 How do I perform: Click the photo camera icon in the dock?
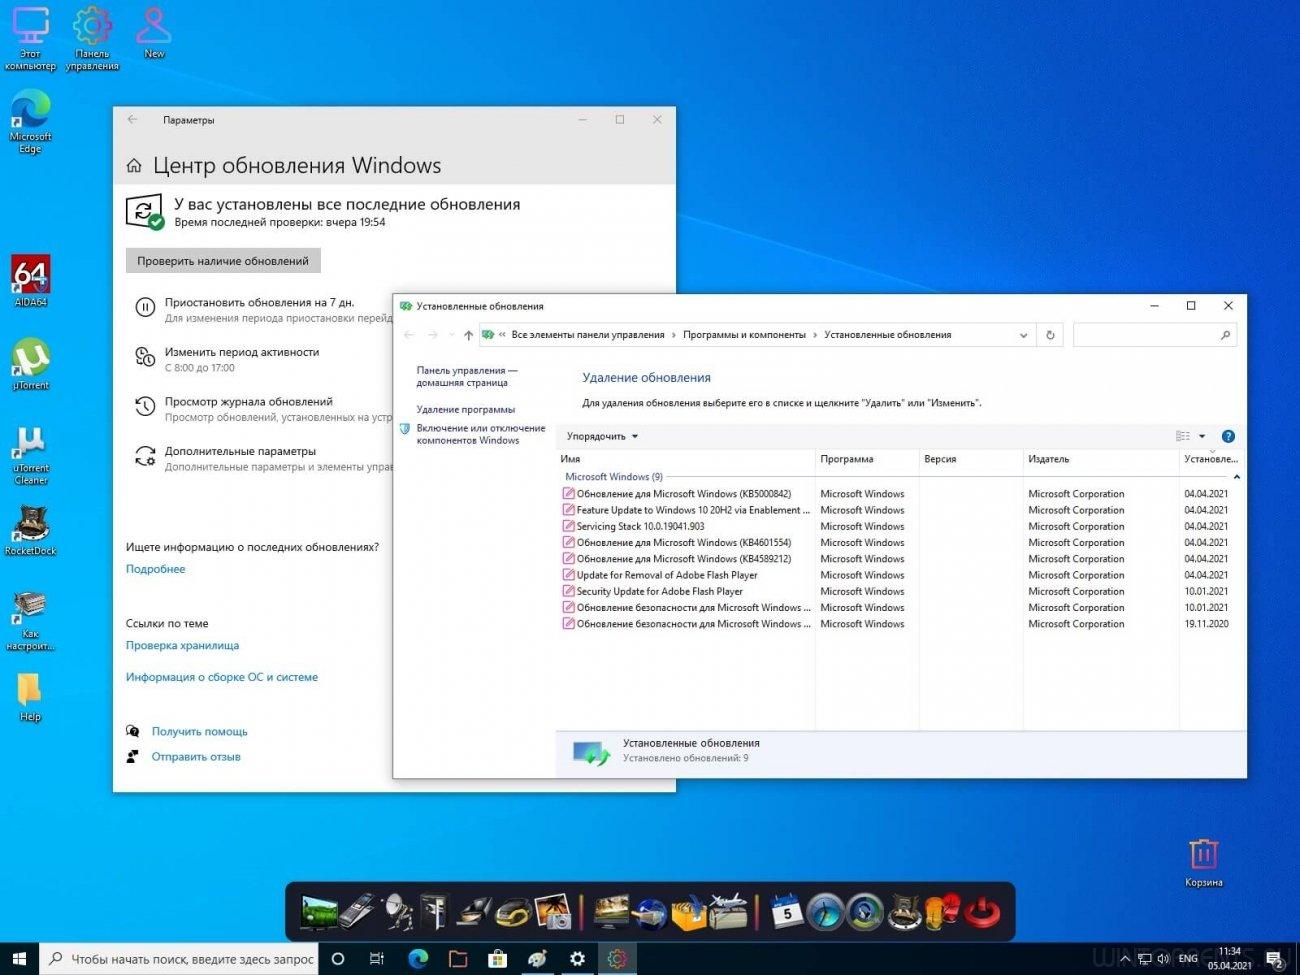click(x=553, y=911)
